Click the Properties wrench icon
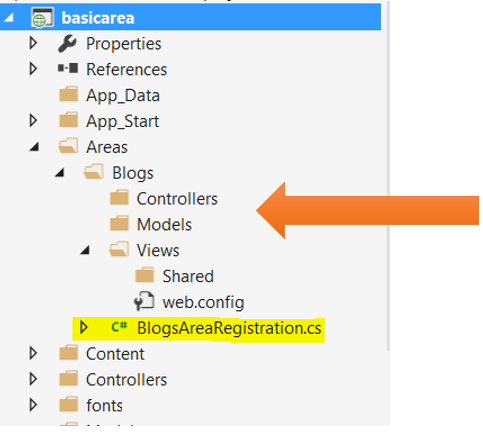Screen dimensions: 483x439 click(x=68, y=43)
